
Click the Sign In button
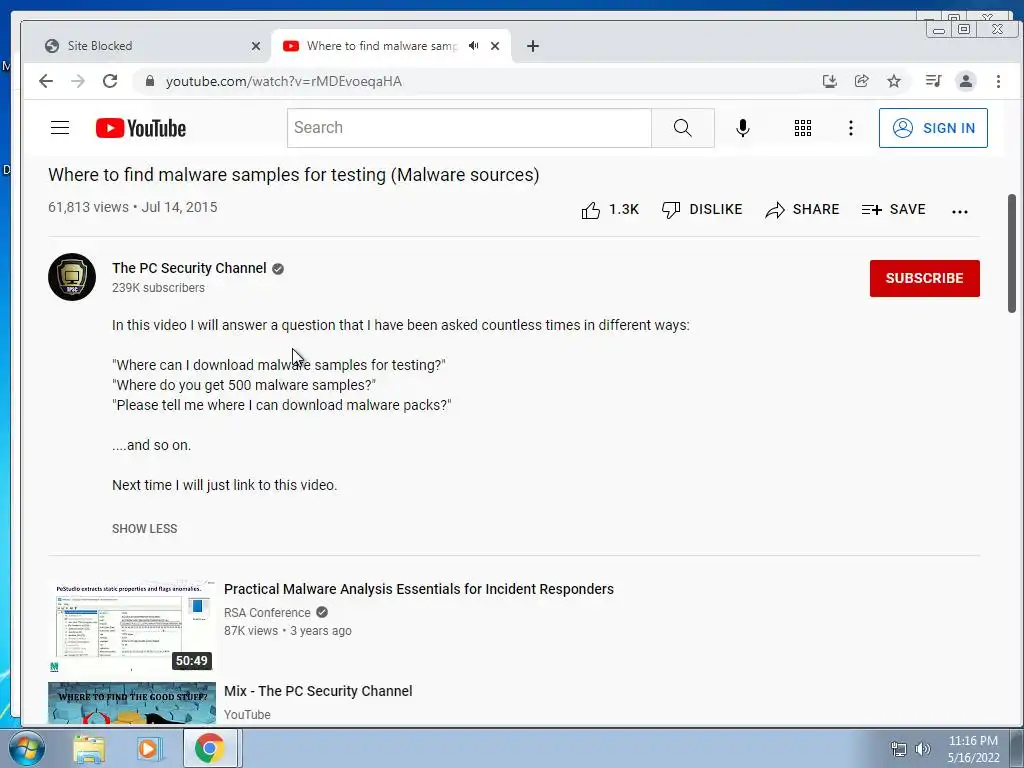point(933,128)
